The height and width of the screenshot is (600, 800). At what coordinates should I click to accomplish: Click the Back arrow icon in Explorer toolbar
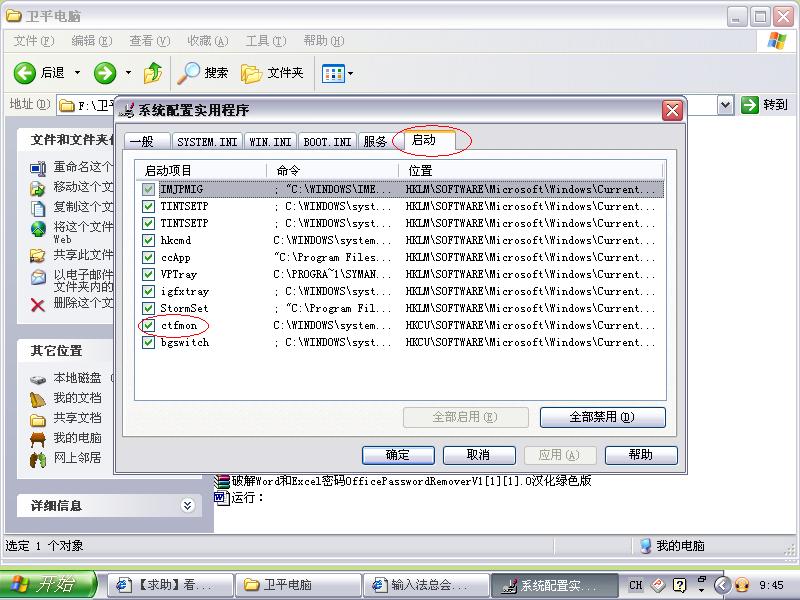[24, 73]
